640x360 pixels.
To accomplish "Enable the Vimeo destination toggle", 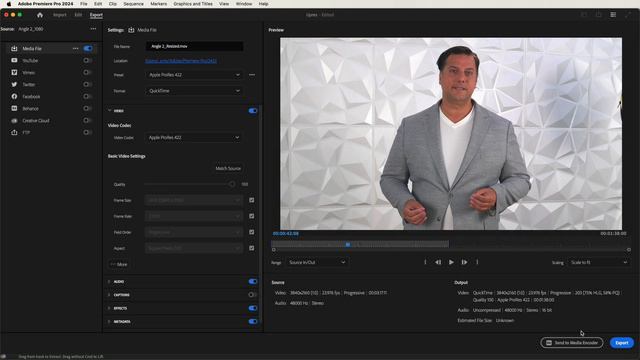I will click(87, 72).
